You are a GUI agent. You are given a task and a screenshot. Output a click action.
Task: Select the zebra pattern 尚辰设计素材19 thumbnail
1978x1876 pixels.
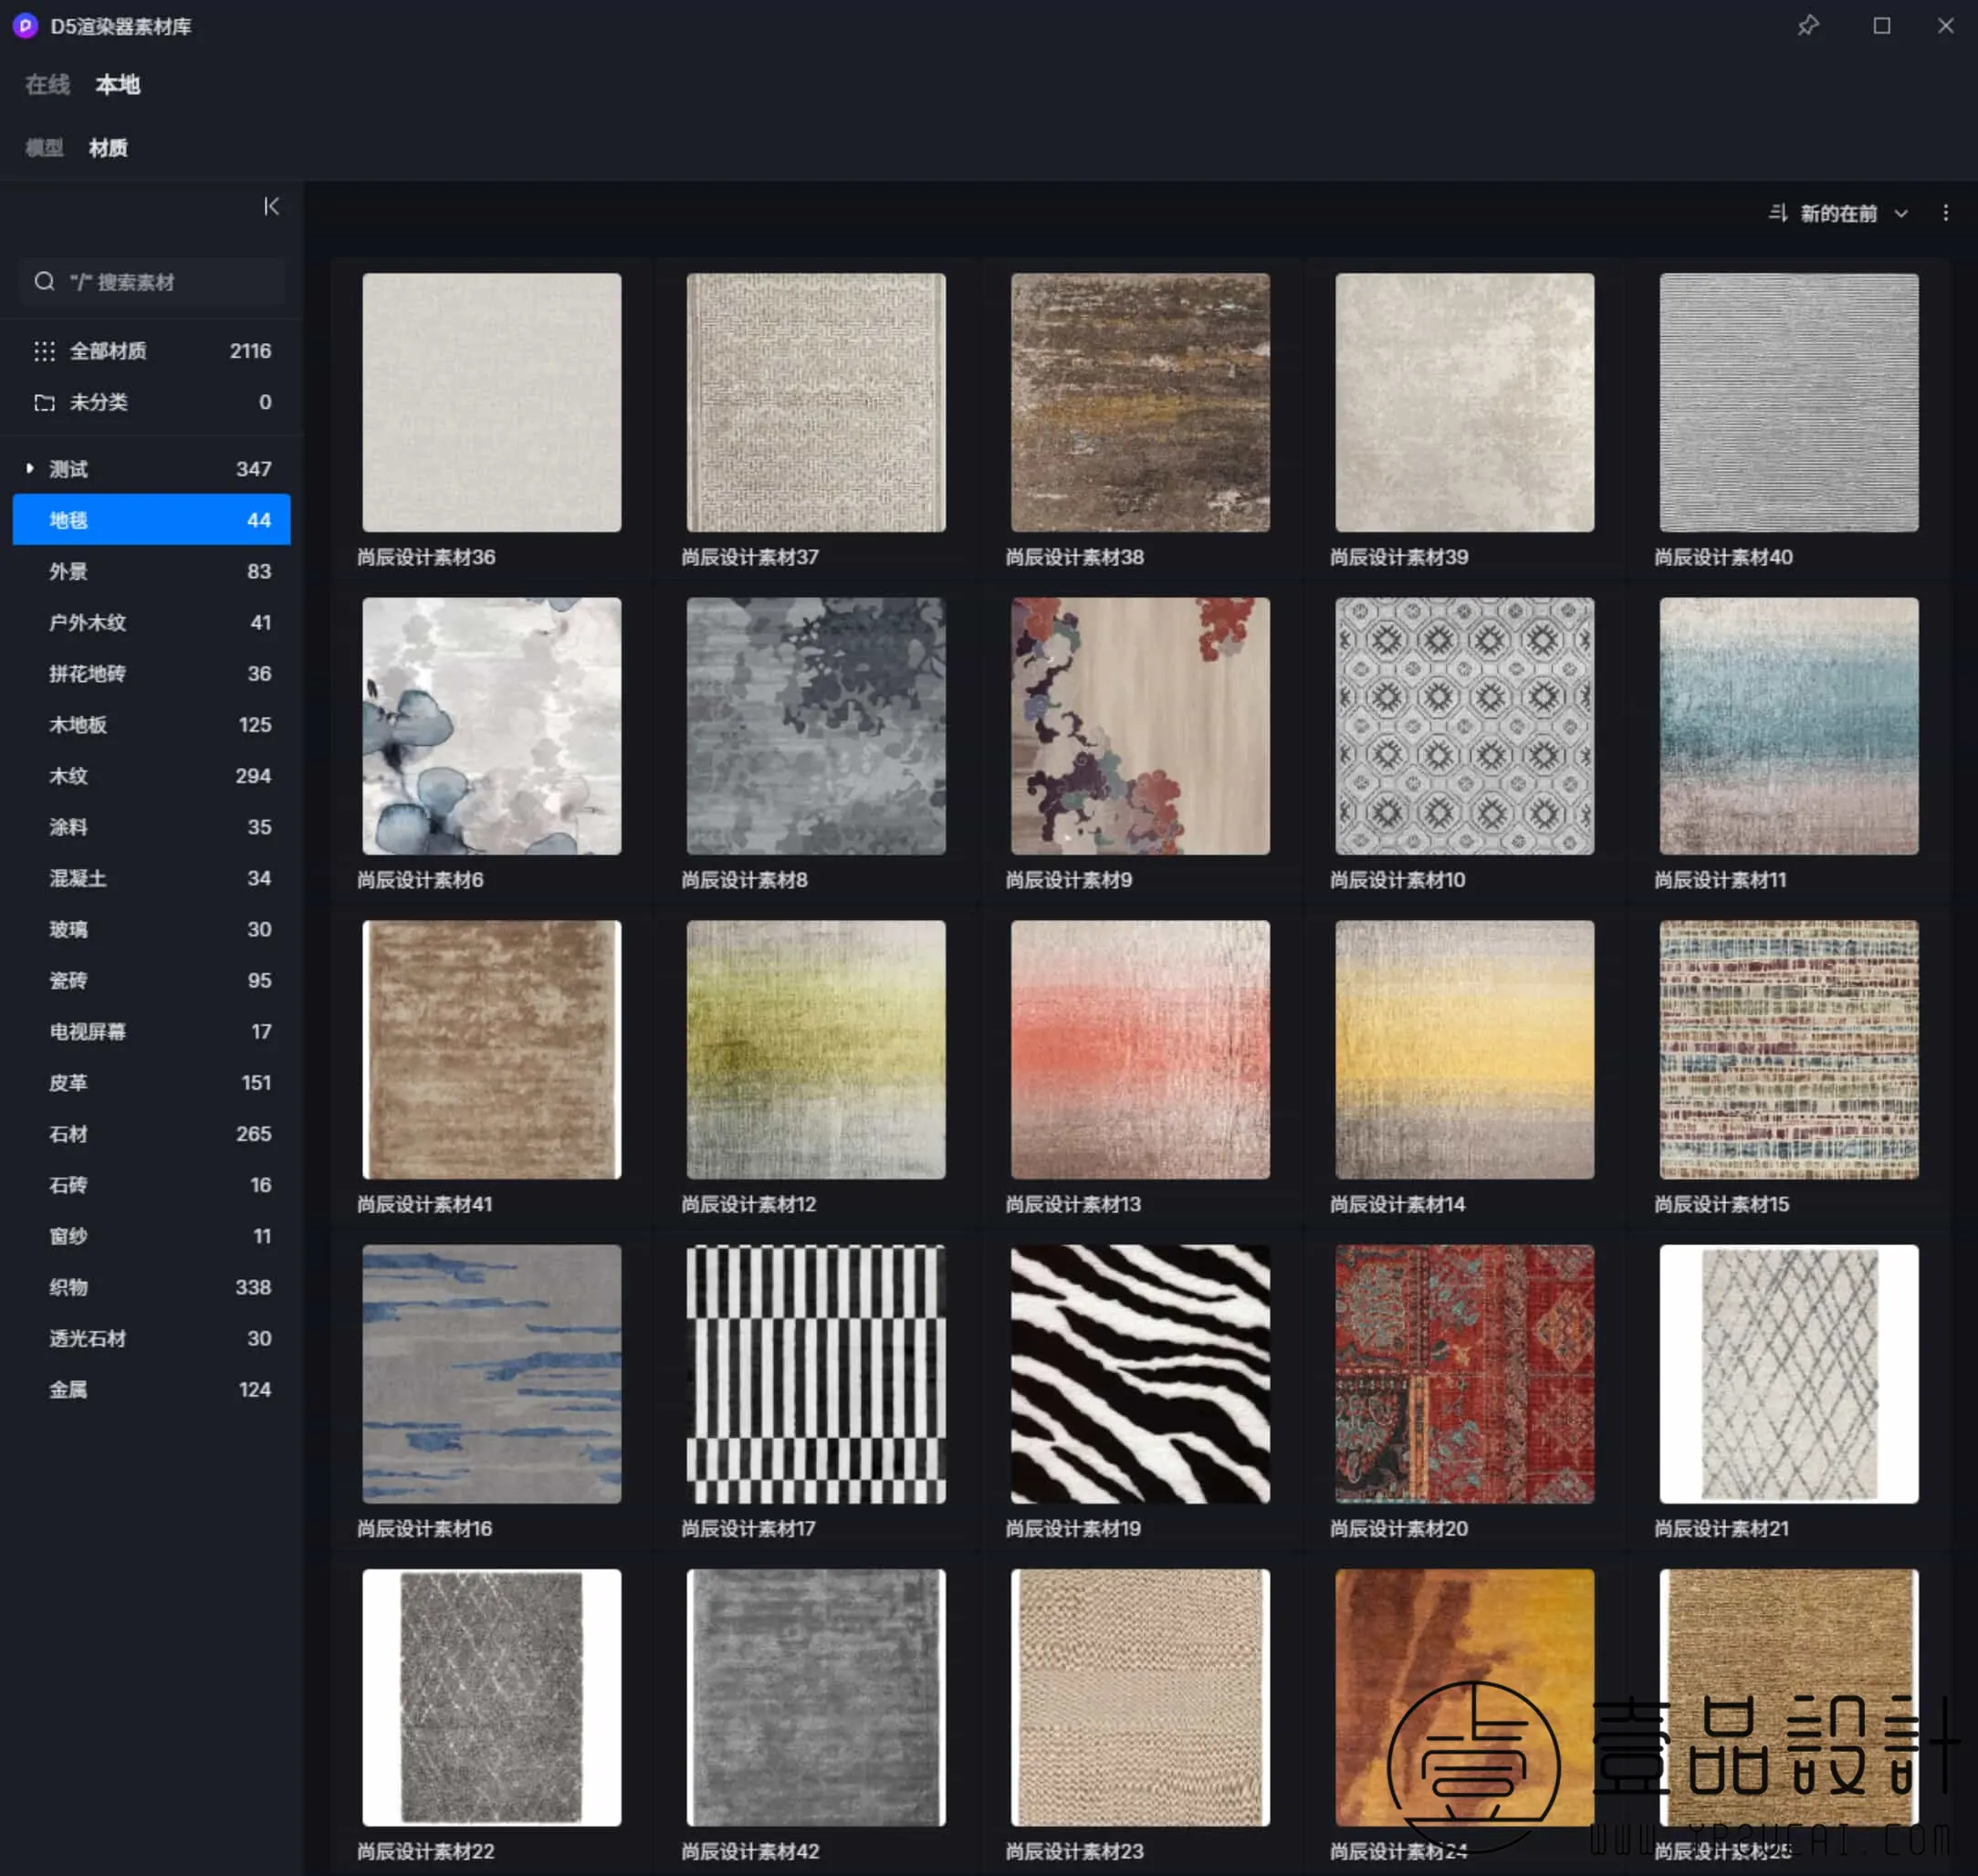(1140, 1373)
